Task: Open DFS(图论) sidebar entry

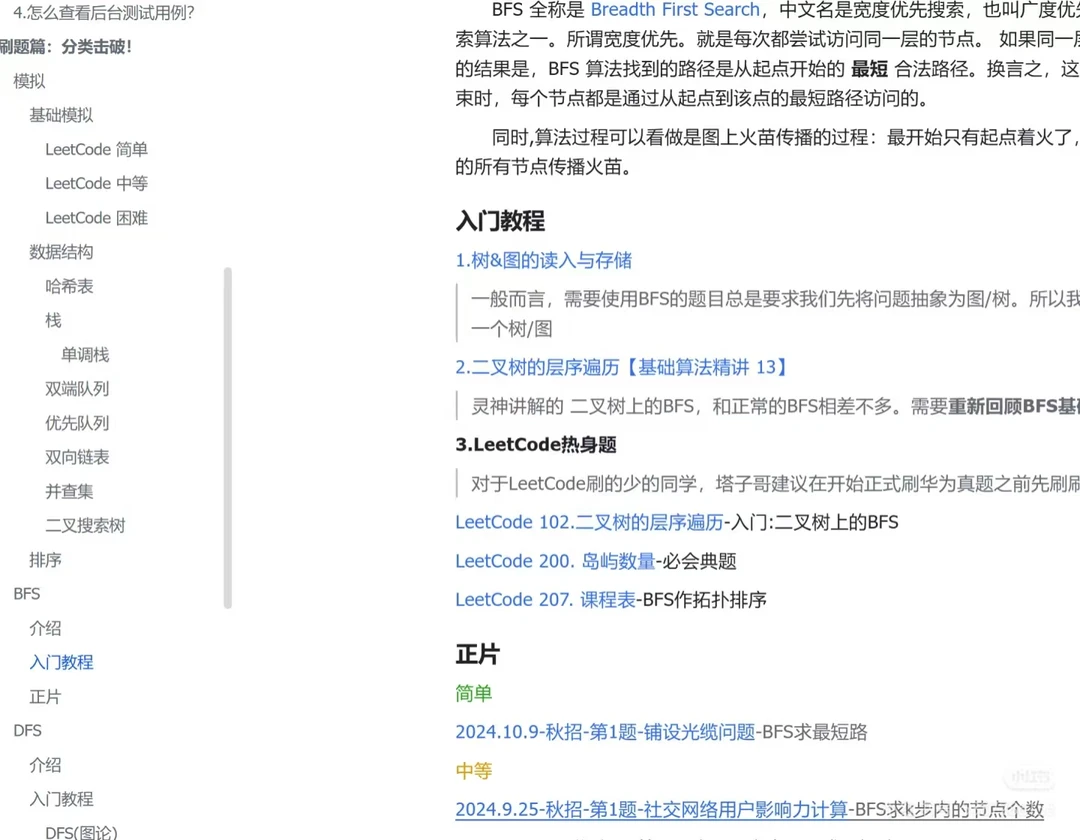Action: 81,832
